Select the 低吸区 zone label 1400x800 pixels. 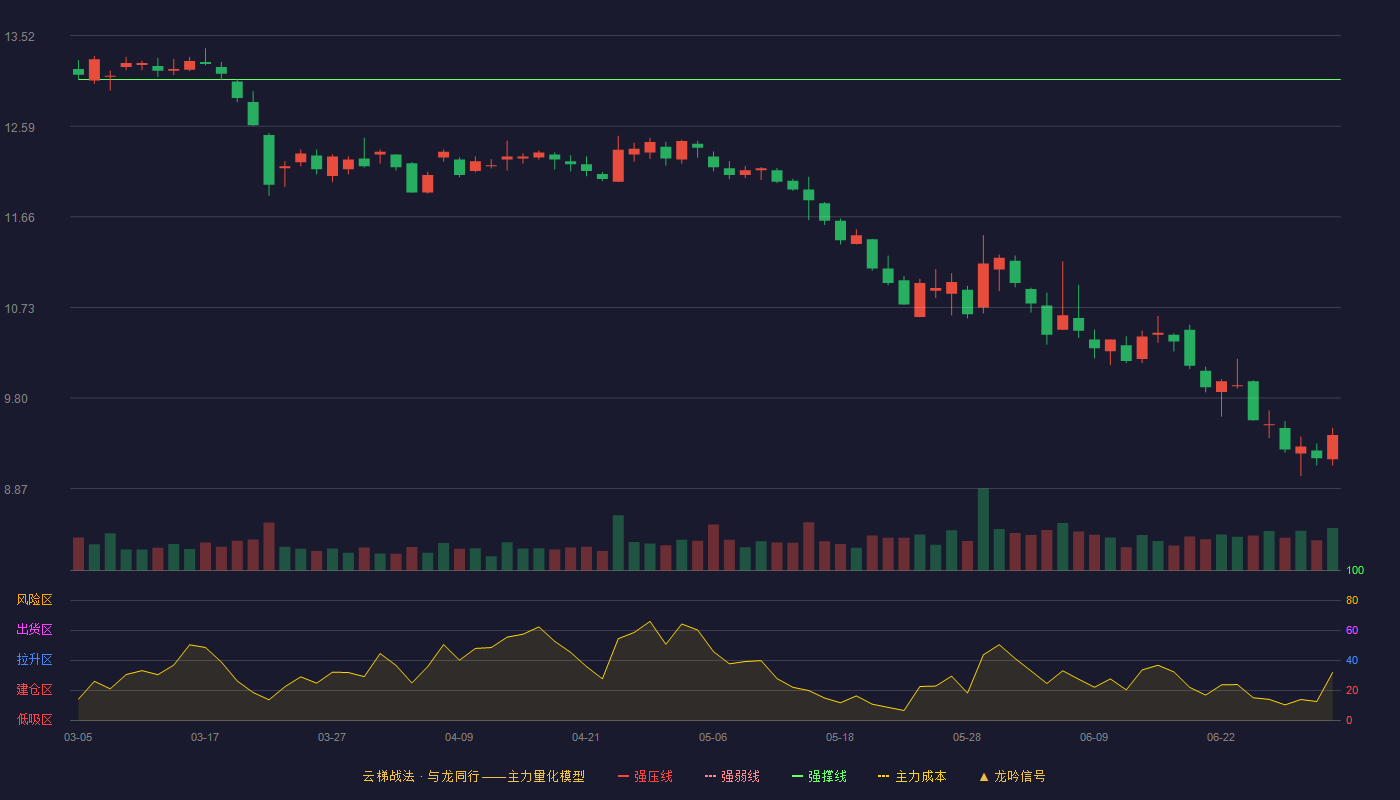coord(34,719)
